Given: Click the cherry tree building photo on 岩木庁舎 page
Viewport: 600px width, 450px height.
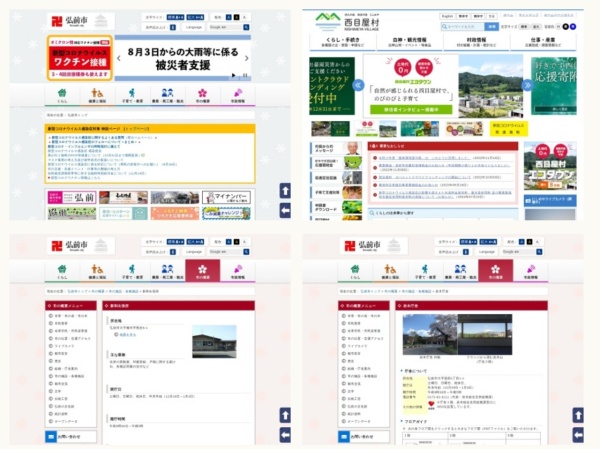Looking at the screenshot, I should pos(430,334).
